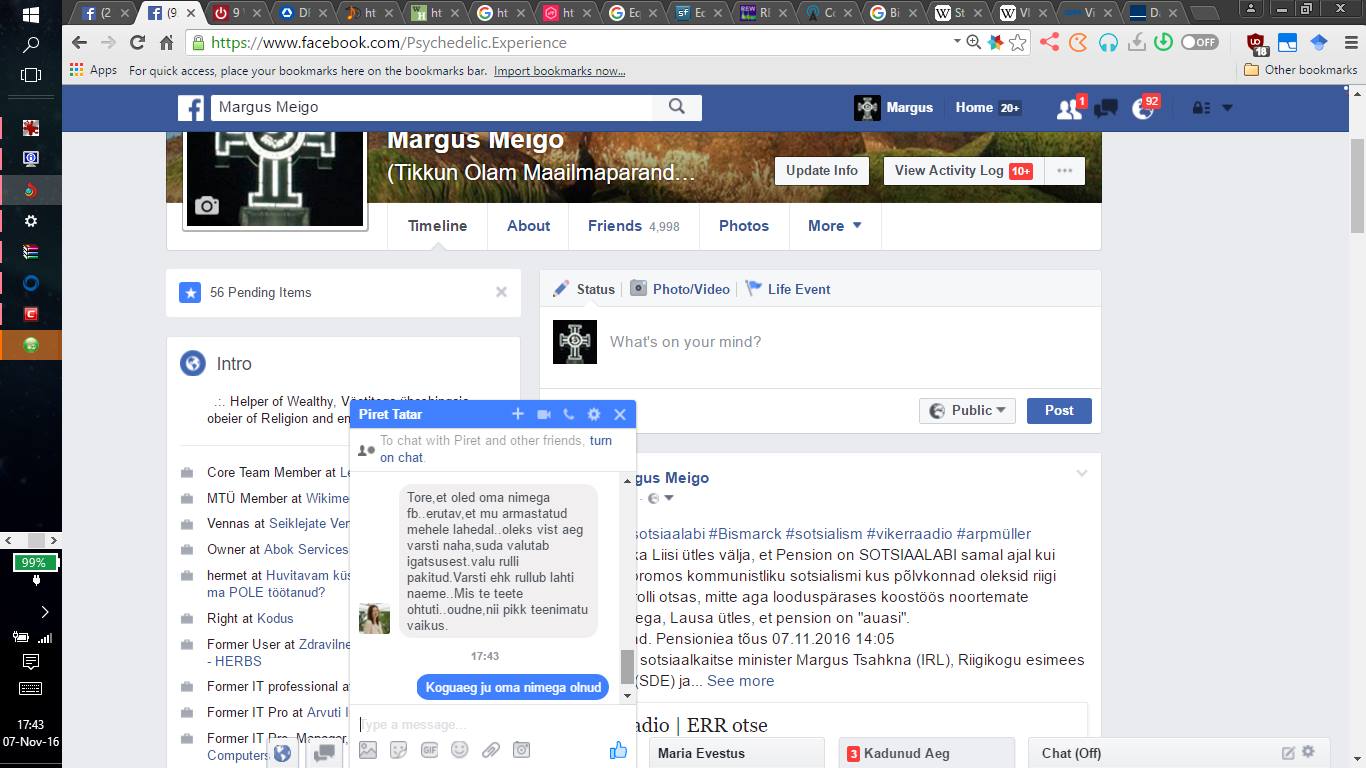Open the Windows Start button
Viewport: 1366px width, 768px height.
coord(31,16)
